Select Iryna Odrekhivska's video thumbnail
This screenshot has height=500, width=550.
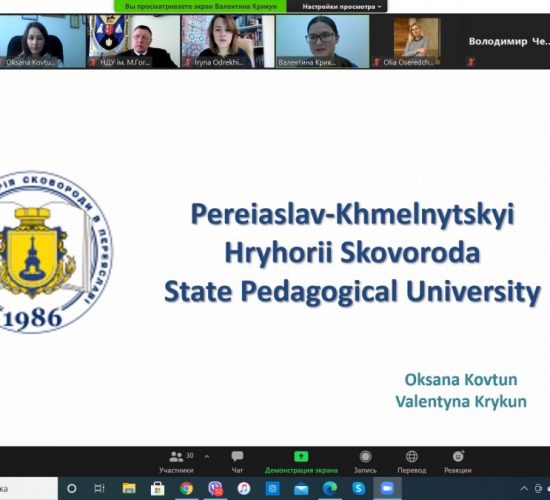coord(227,41)
